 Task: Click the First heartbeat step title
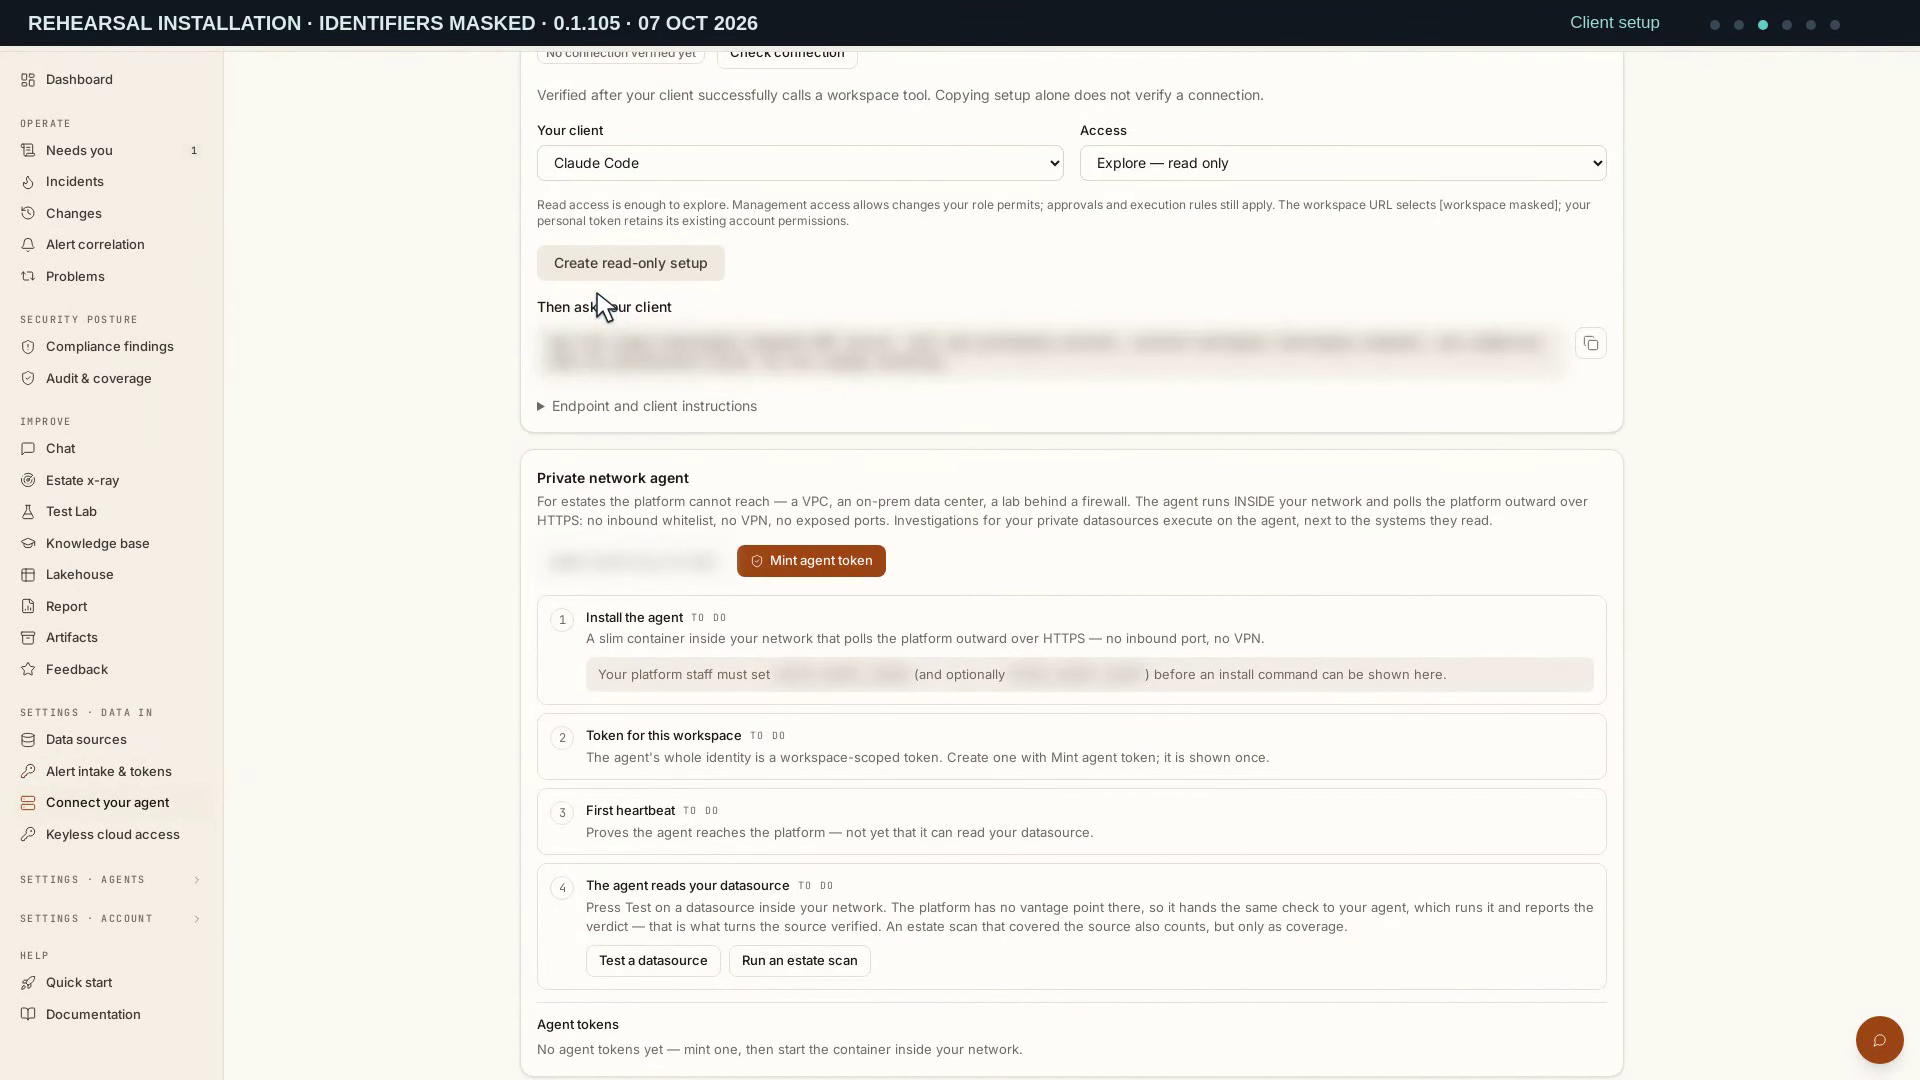click(x=630, y=811)
